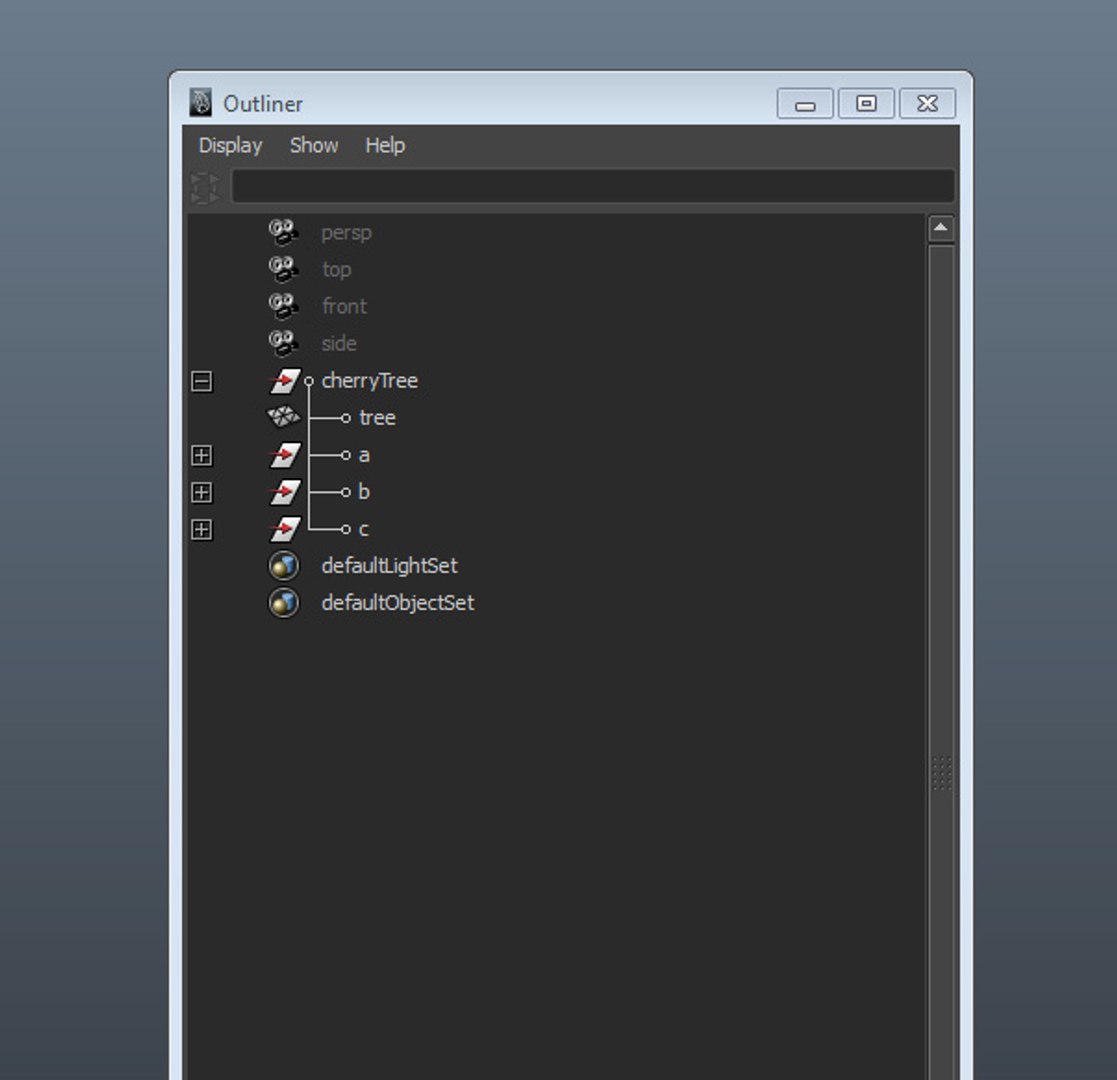Viewport: 1117px width, 1080px height.
Task: Click the Maya logo in Outliner title bar
Action: tap(201, 103)
